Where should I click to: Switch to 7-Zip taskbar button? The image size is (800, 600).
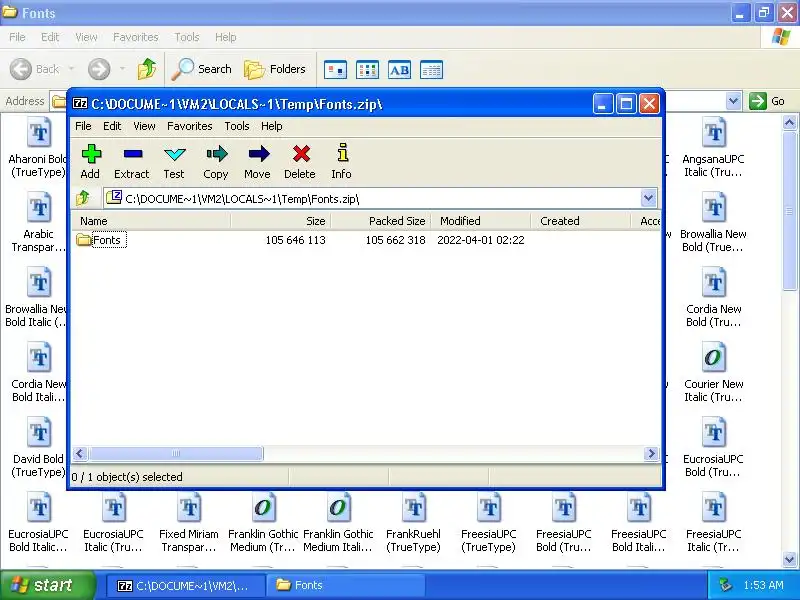tap(186, 585)
